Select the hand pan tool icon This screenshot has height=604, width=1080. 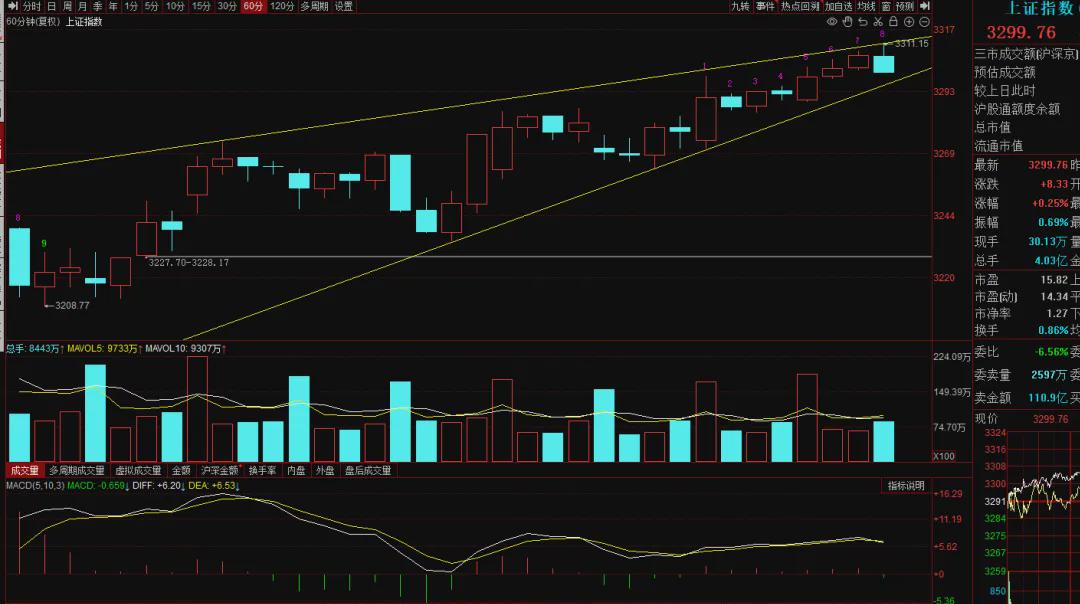(x=847, y=22)
